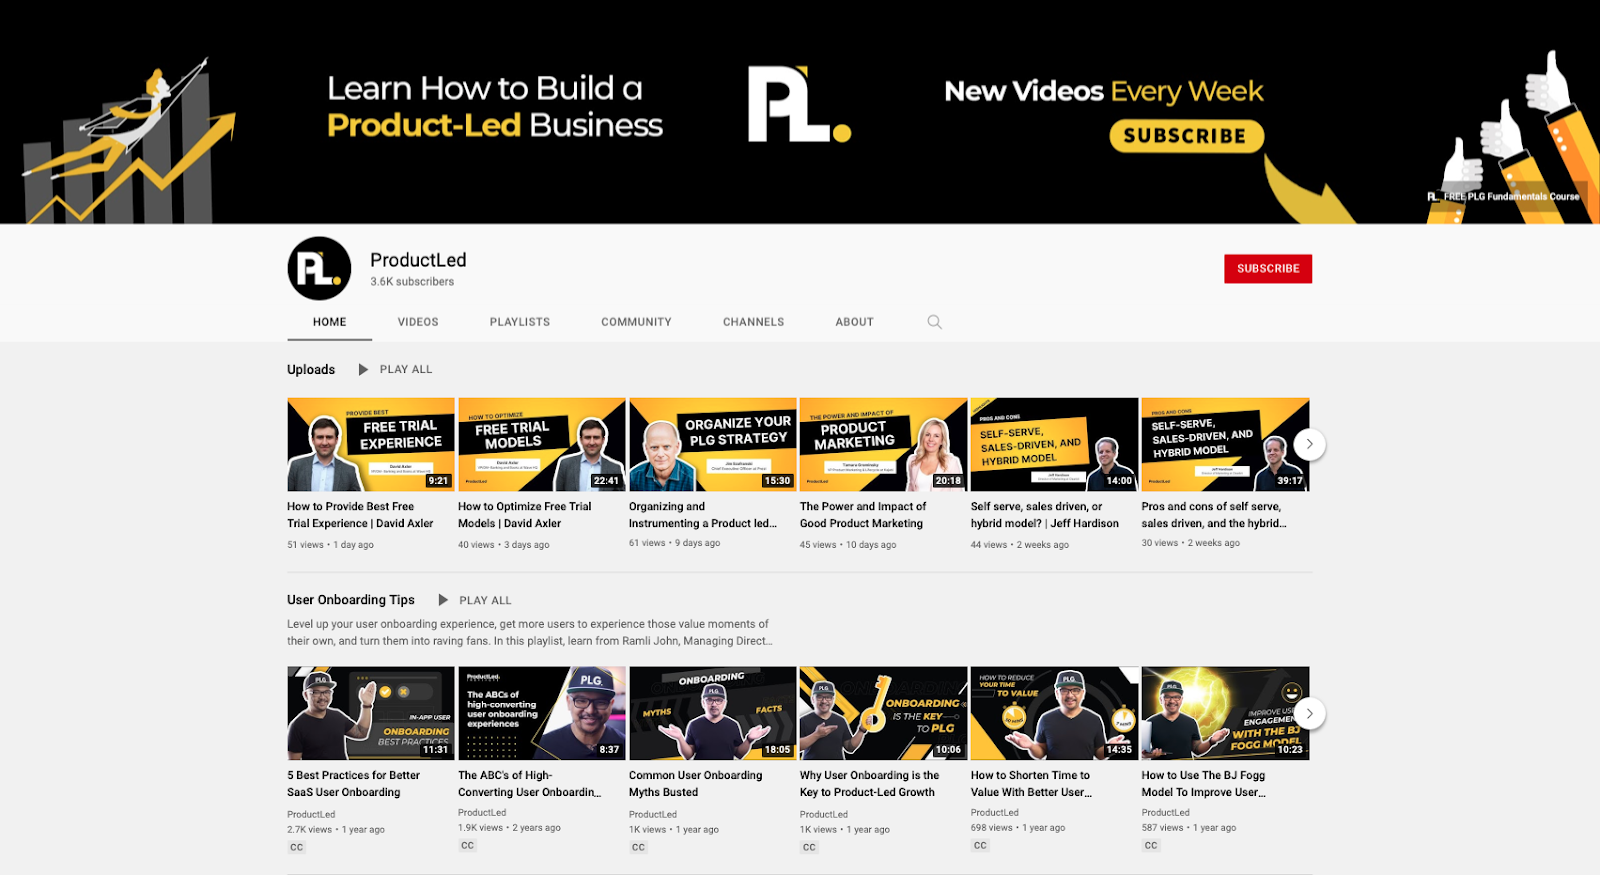Viewport: 1600px width, 875px height.
Task: Go to the Community tab
Action: point(636,322)
